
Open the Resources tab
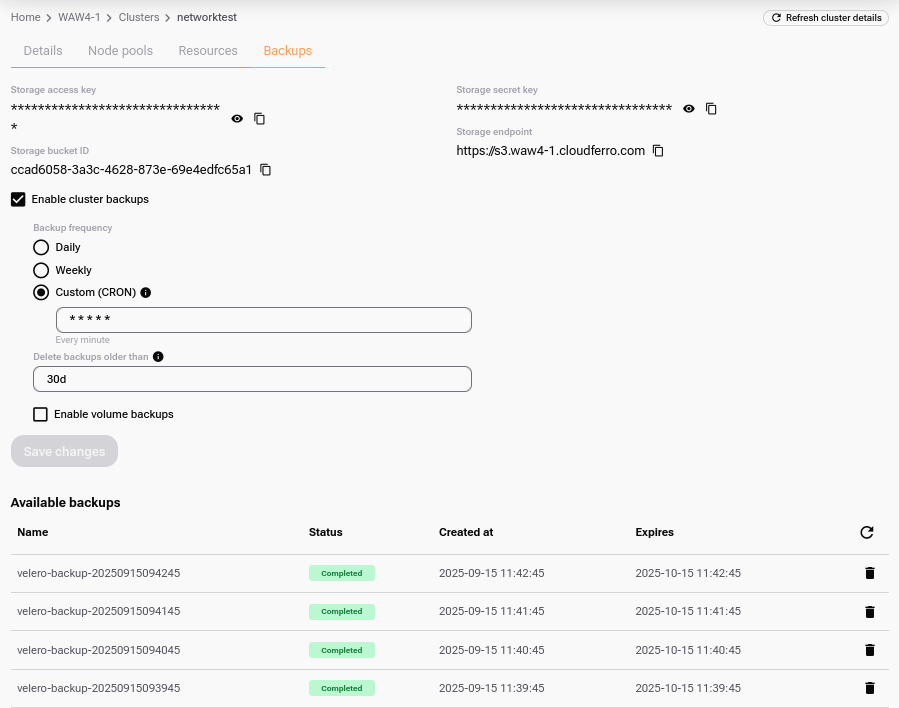click(208, 51)
